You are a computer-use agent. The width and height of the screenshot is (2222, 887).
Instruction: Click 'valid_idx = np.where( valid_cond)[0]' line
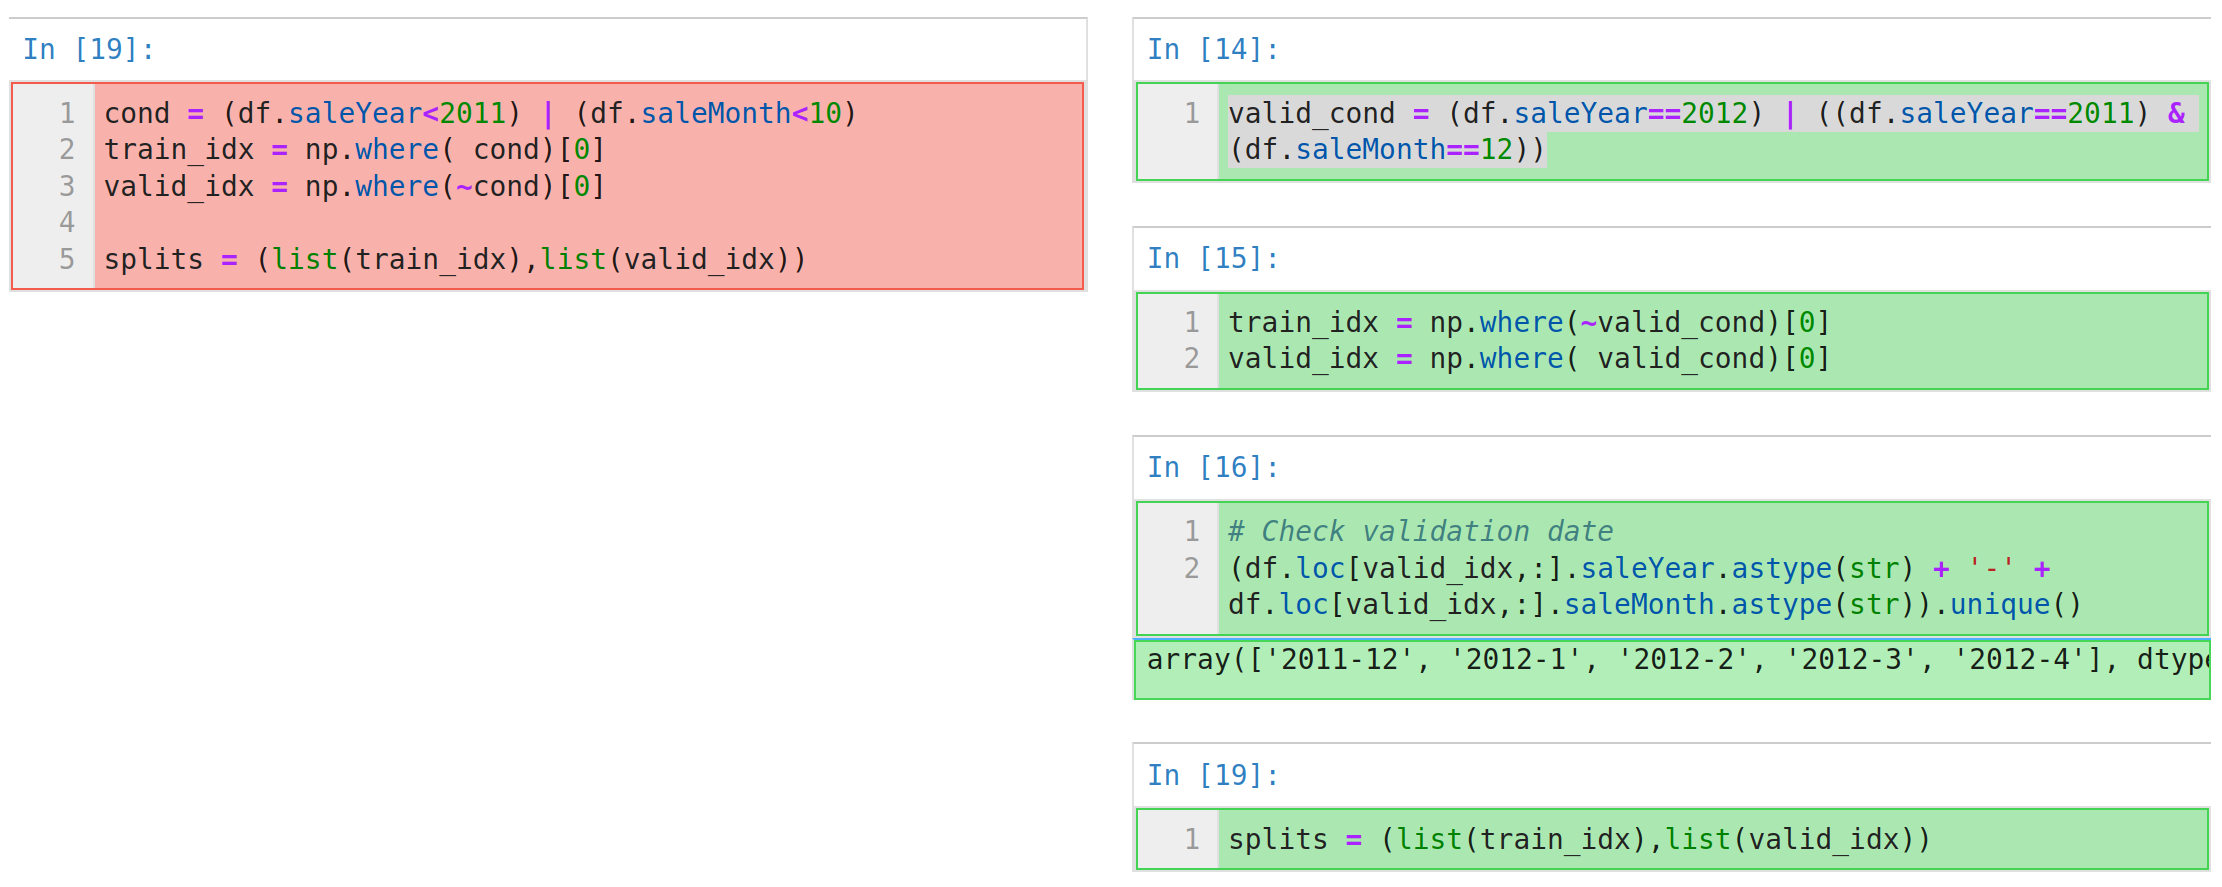[1529, 358]
